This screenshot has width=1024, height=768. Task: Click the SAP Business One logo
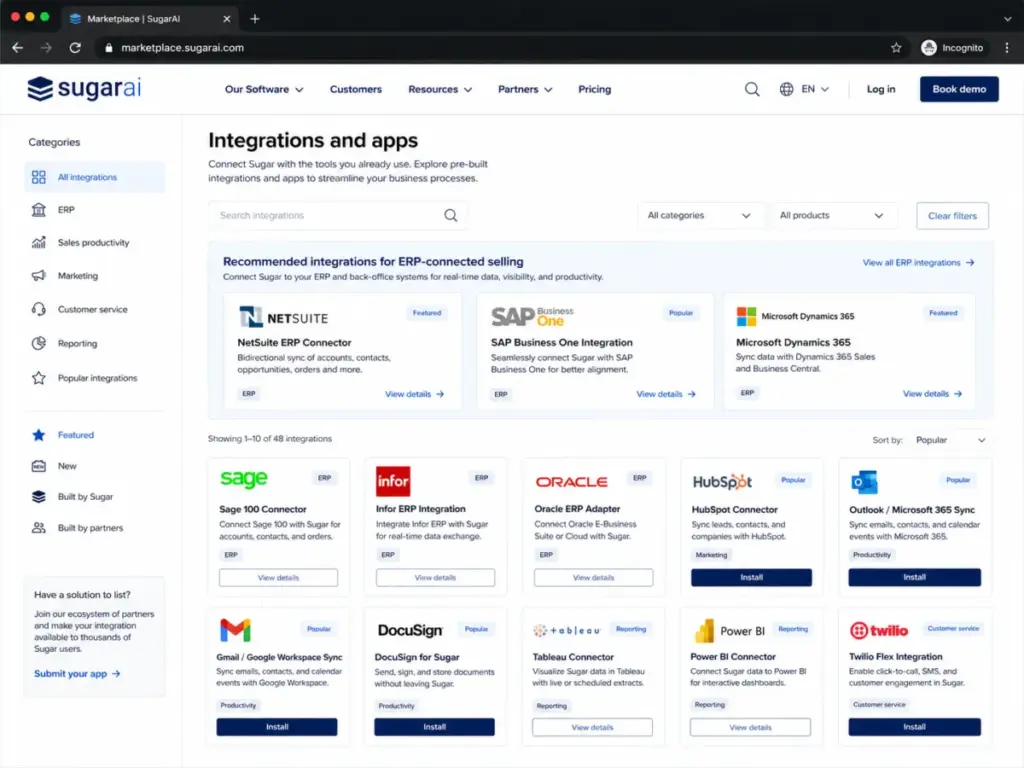click(x=532, y=317)
